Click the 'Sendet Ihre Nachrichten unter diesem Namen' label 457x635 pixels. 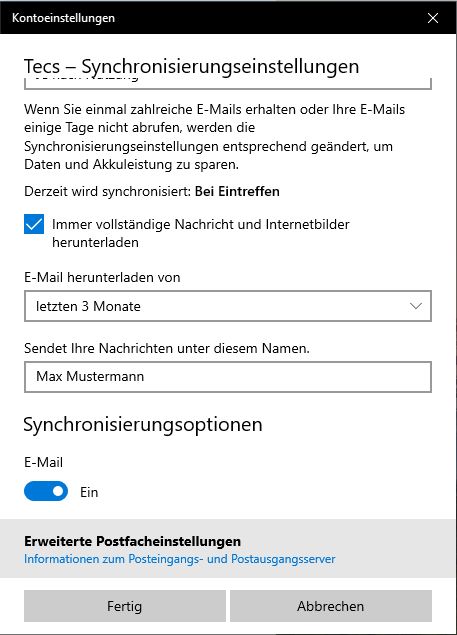pos(167,348)
